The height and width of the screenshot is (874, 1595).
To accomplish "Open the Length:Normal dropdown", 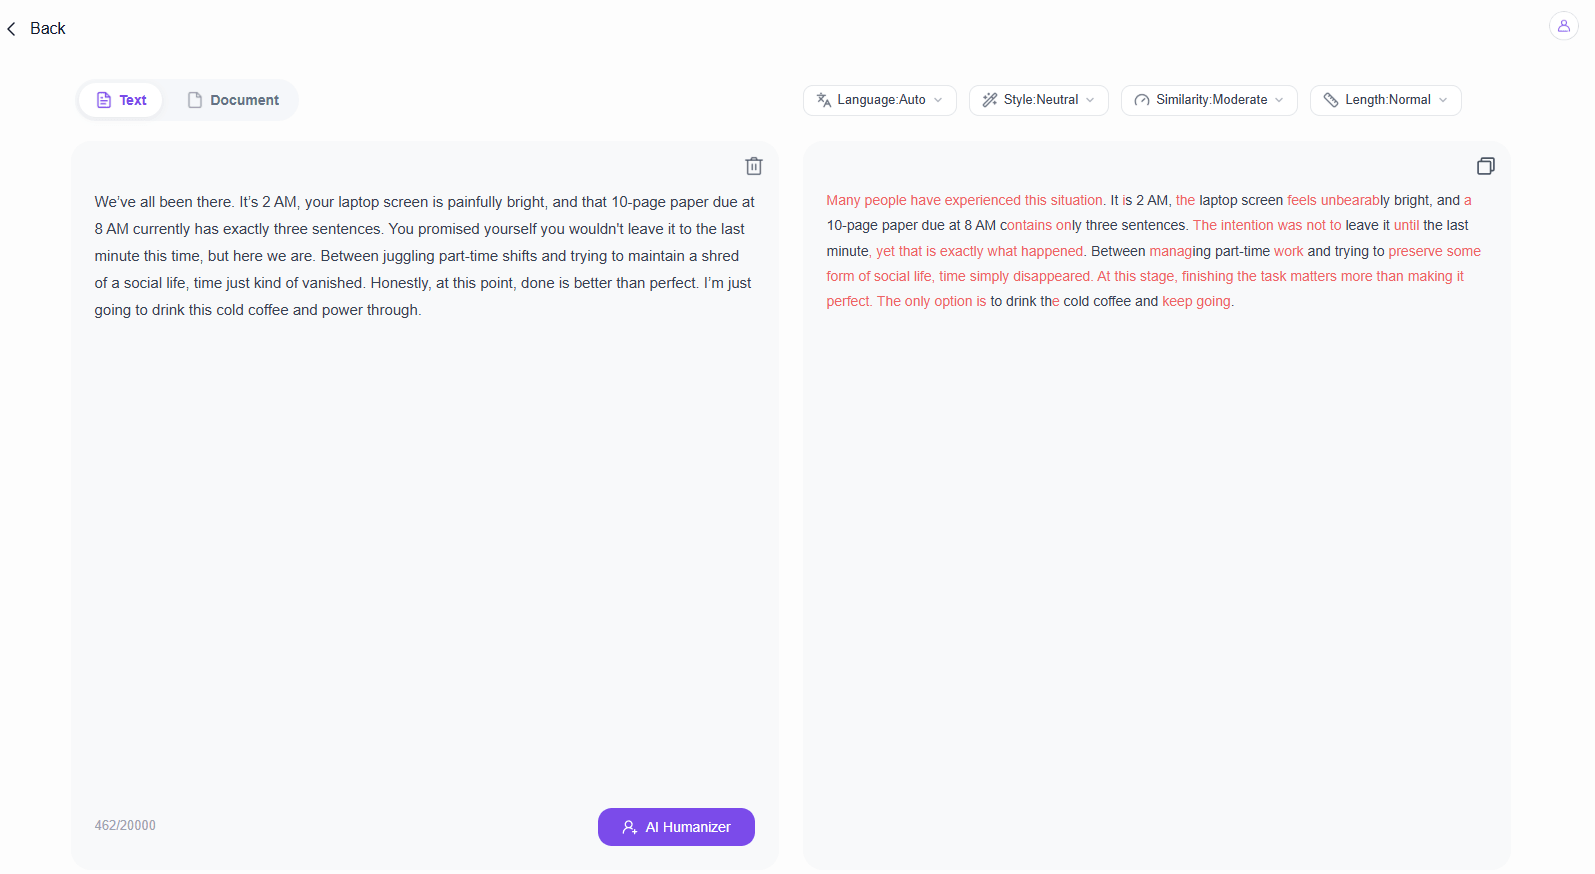I will (1386, 100).
